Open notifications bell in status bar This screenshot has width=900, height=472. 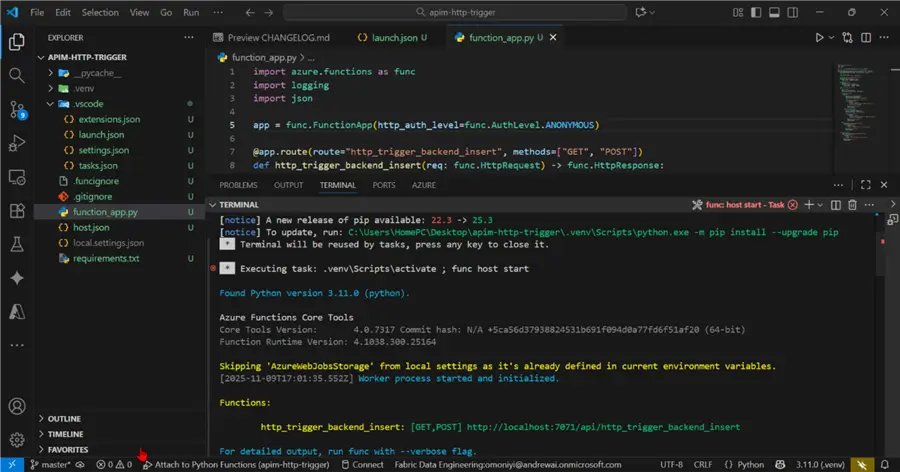(885, 465)
